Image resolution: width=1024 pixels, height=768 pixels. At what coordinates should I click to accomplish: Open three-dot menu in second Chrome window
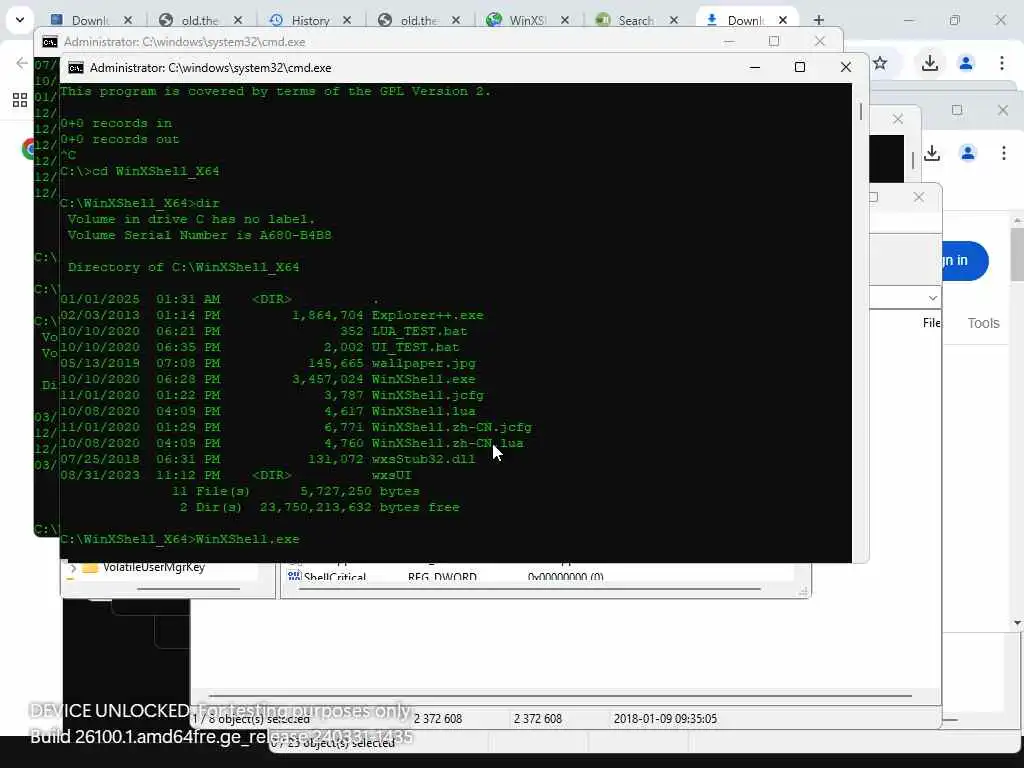click(x=1004, y=153)
